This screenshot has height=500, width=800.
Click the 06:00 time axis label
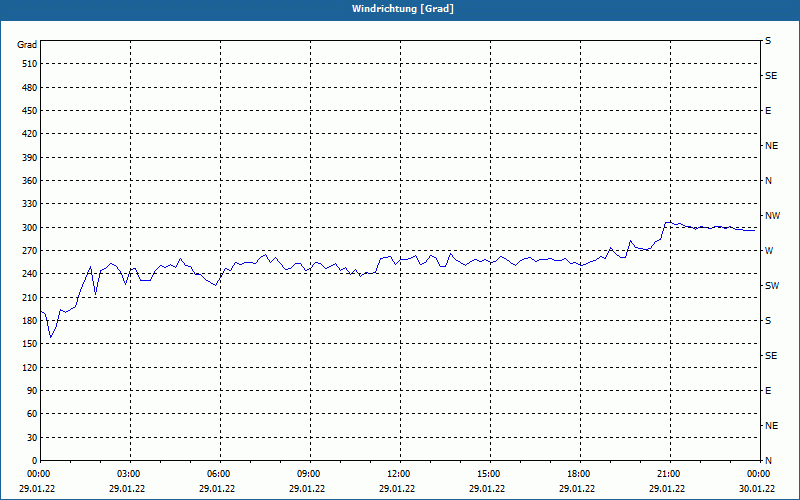pos(218,474)
